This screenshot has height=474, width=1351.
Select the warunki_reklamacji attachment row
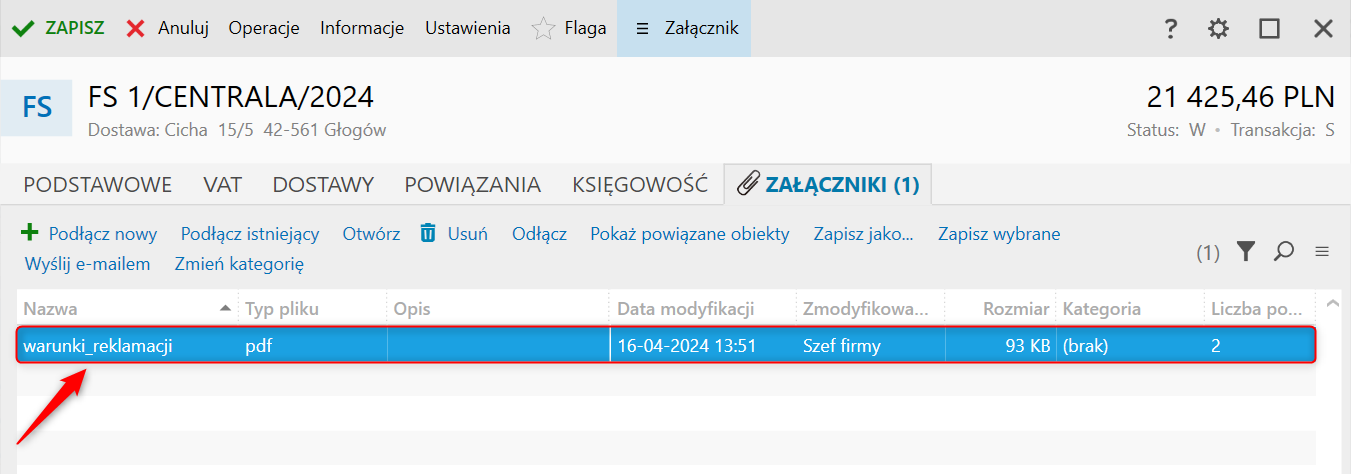[666, 346]
